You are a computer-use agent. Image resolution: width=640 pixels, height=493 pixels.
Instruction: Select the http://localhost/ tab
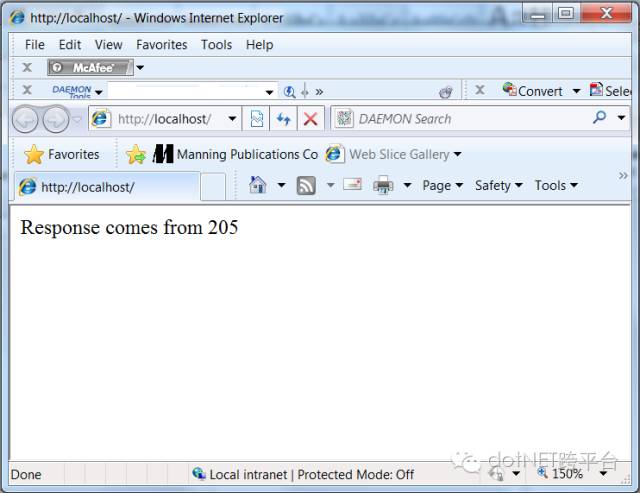point(107,187)
